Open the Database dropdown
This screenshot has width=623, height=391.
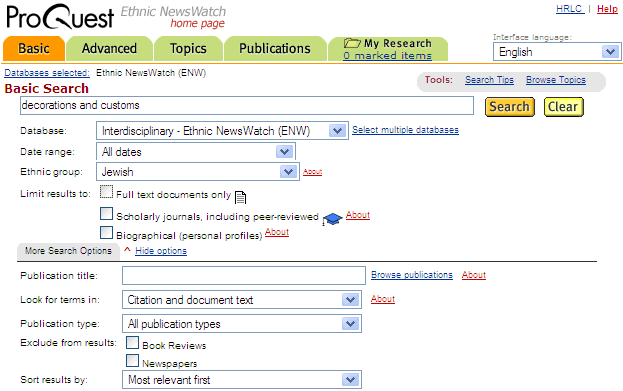pos(222,131)
